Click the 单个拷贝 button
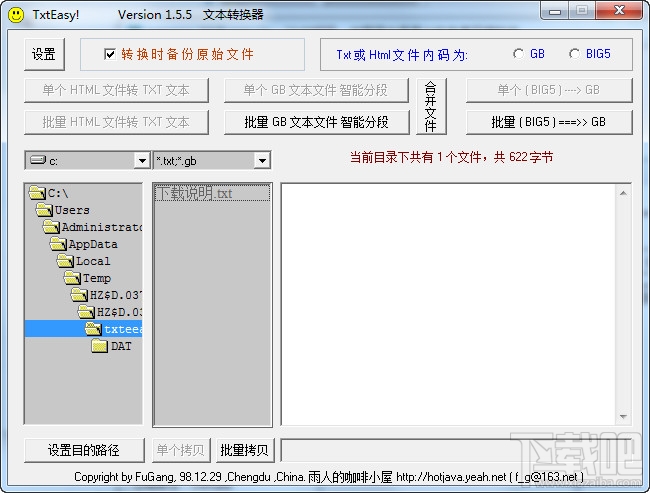Screen dimensions: 650x493 coord(181,450)
